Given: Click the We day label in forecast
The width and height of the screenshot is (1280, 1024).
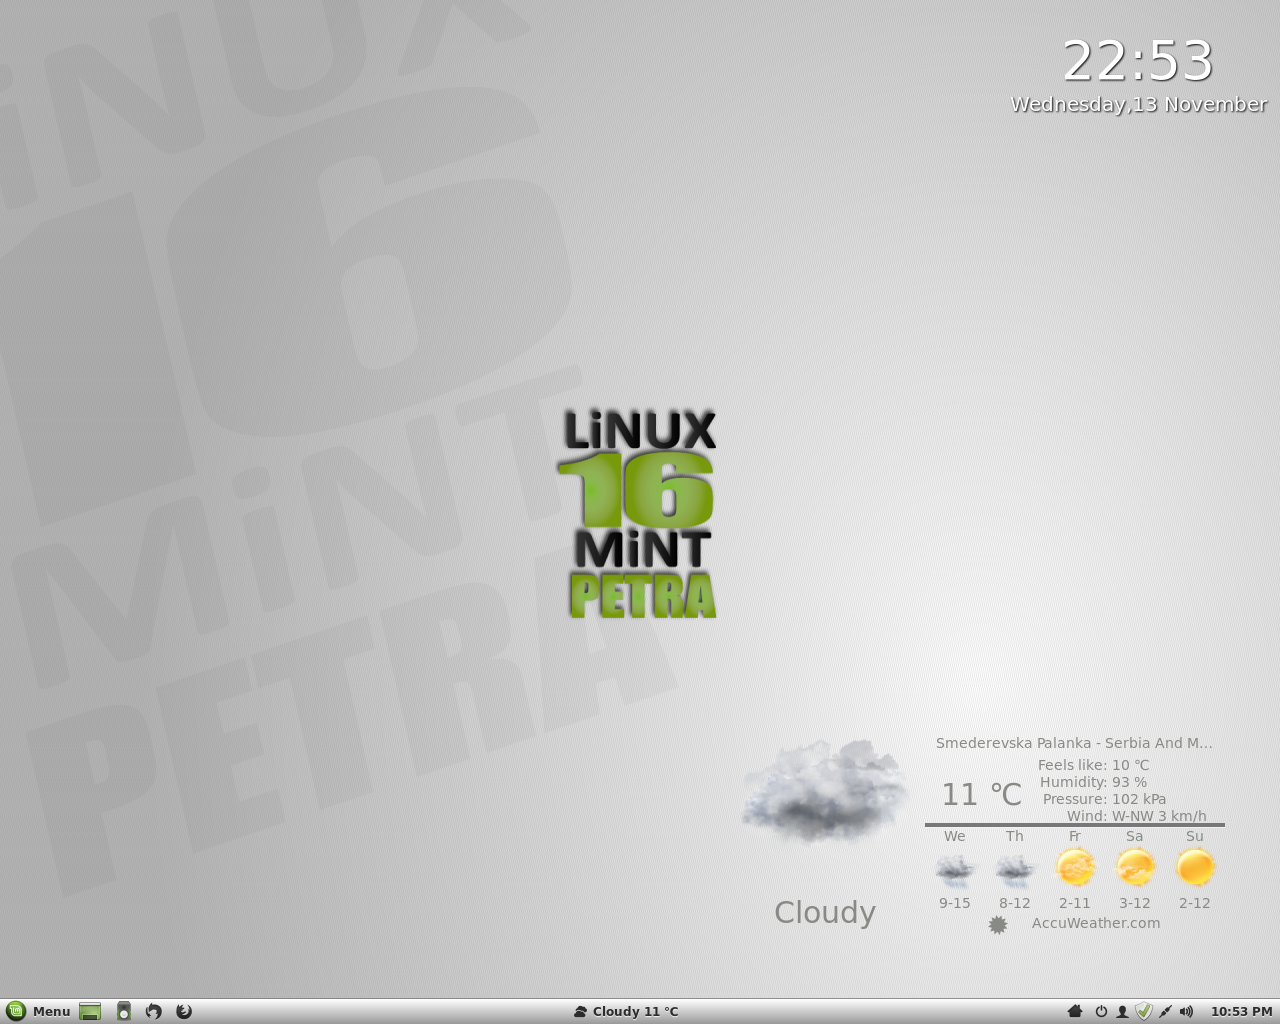Looking at the screenshot, I should point(955,836).
